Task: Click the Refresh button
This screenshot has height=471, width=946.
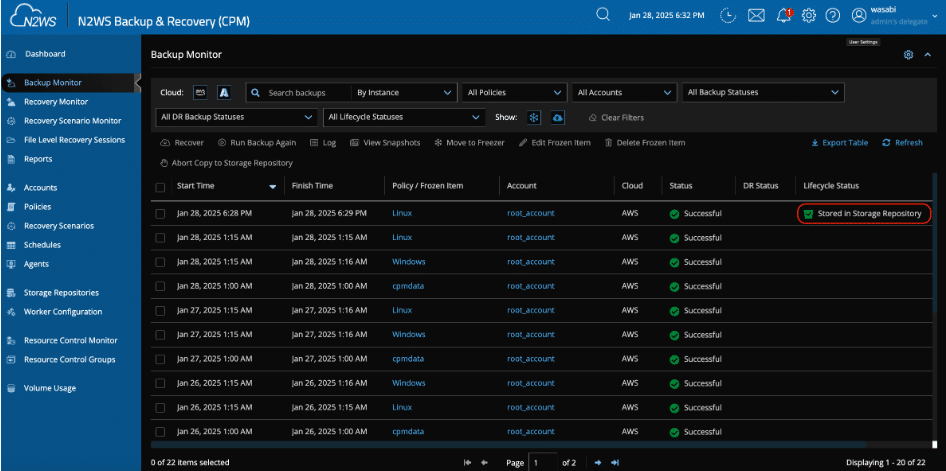Action: tap(903, 143)
